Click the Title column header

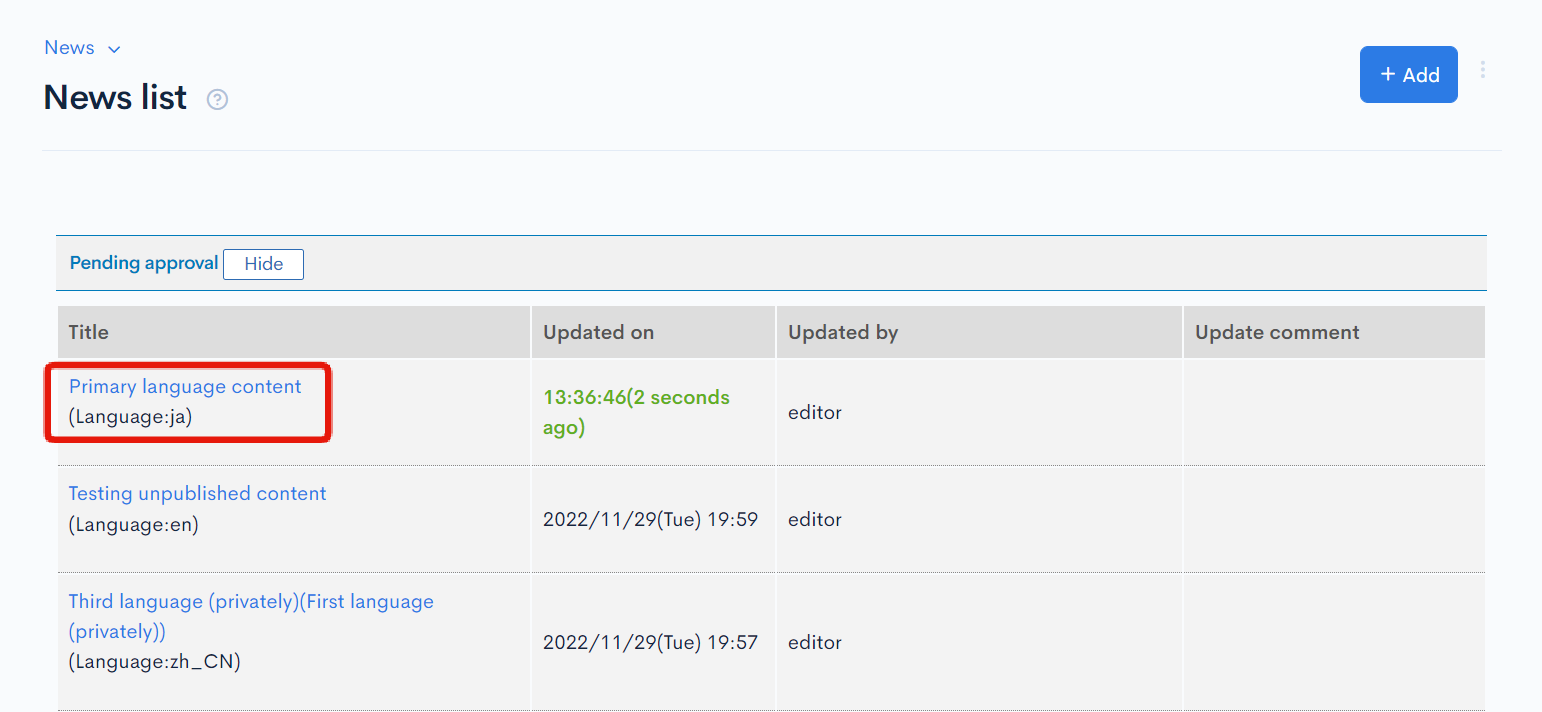[x=293, y=332]
